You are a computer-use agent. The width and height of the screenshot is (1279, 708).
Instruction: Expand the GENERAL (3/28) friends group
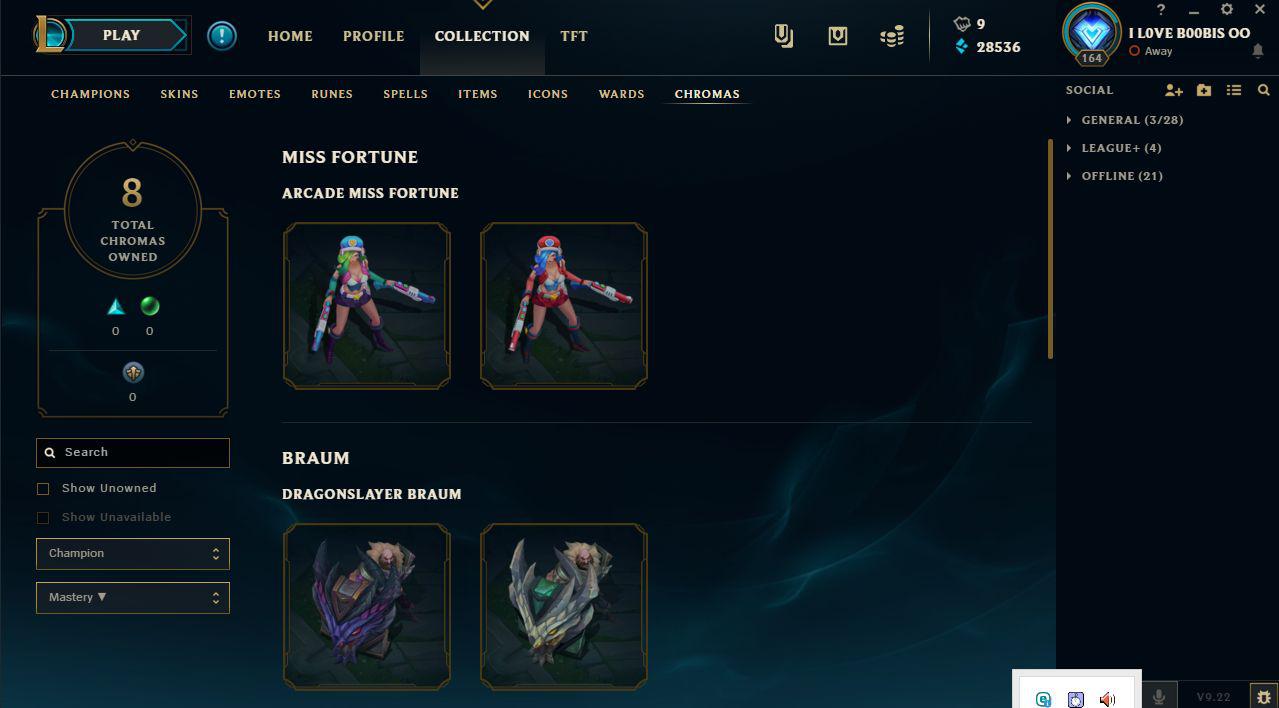pos(1125,120)
